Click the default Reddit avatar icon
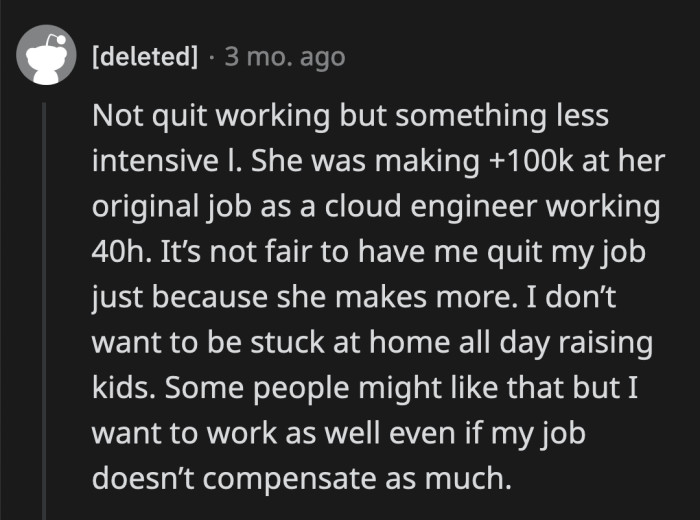This screenshot has width=700, height=520. pos(43,57)
